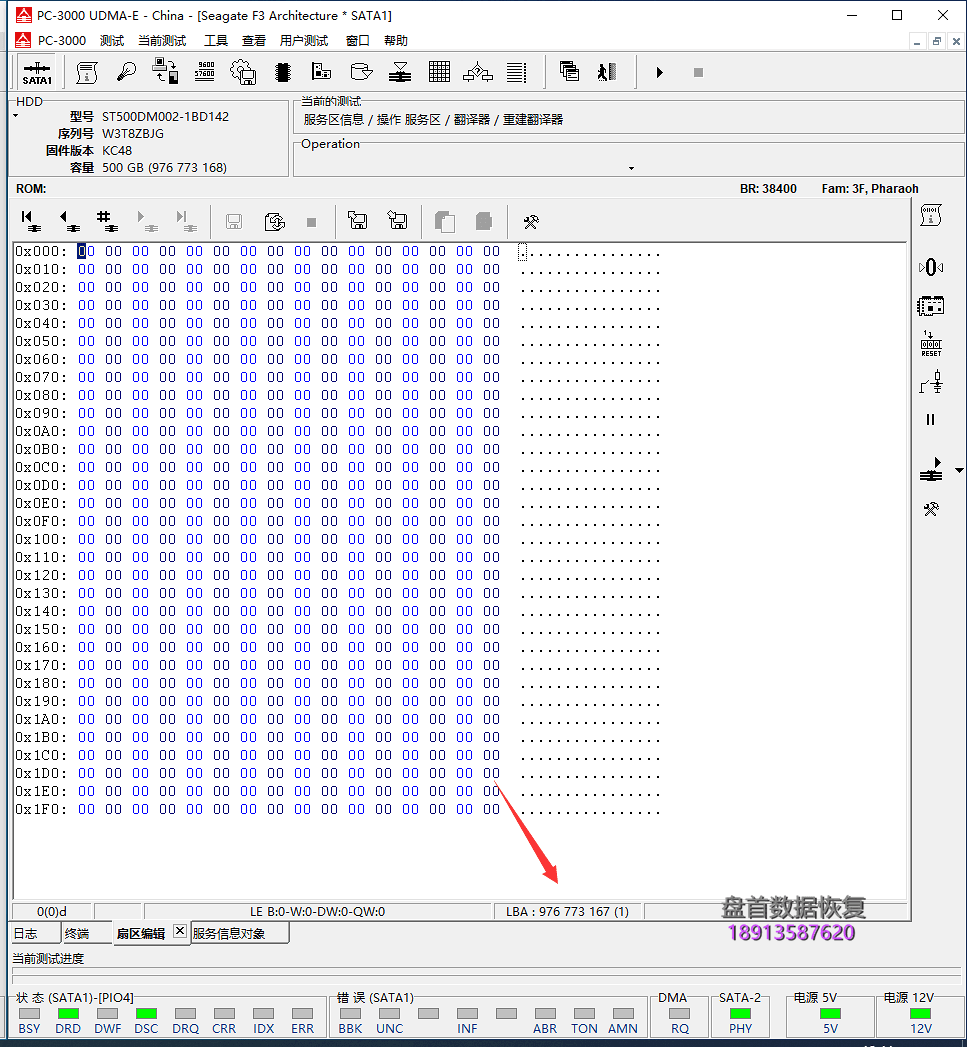Load sector from file icon
The height and width of the screenshot is (1047, 967).
click(x=397, y=220)
